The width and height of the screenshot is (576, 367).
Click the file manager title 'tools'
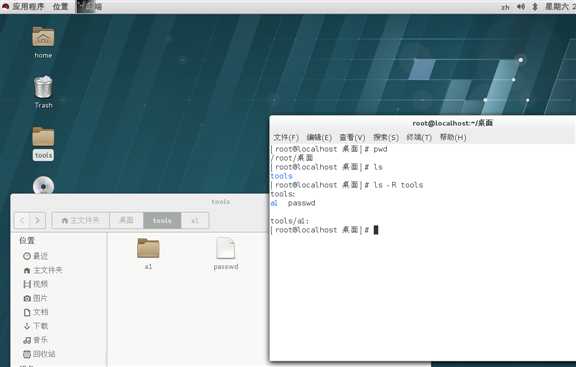tap(220, 202)
